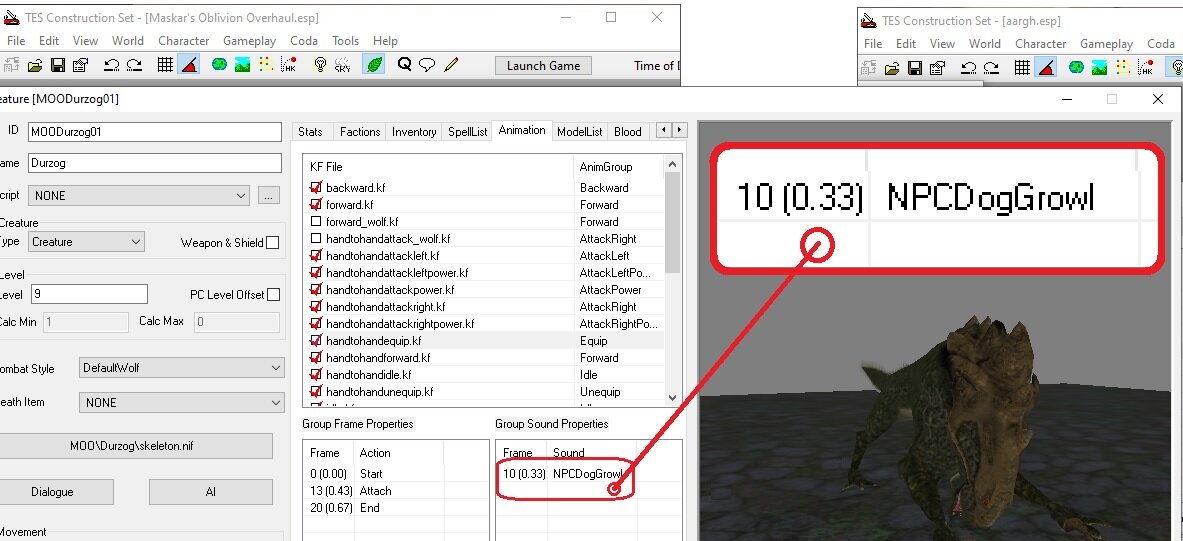Viewport: 1183px width, 541px height.
Task: Click the KF file list scroll-up arrow
Action: tap(673, 162)
